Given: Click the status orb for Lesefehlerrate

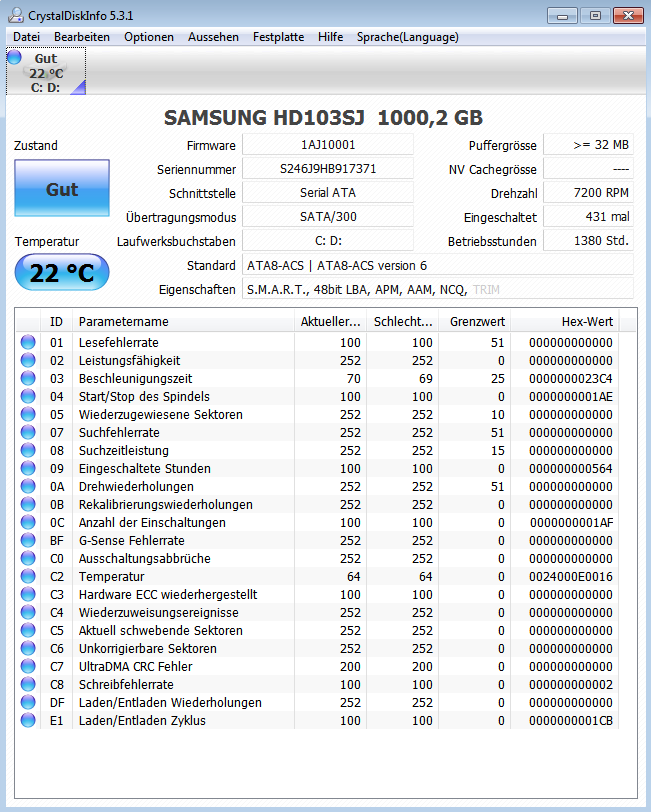Looking at the screenshot, I should click(x=28, y=342).
